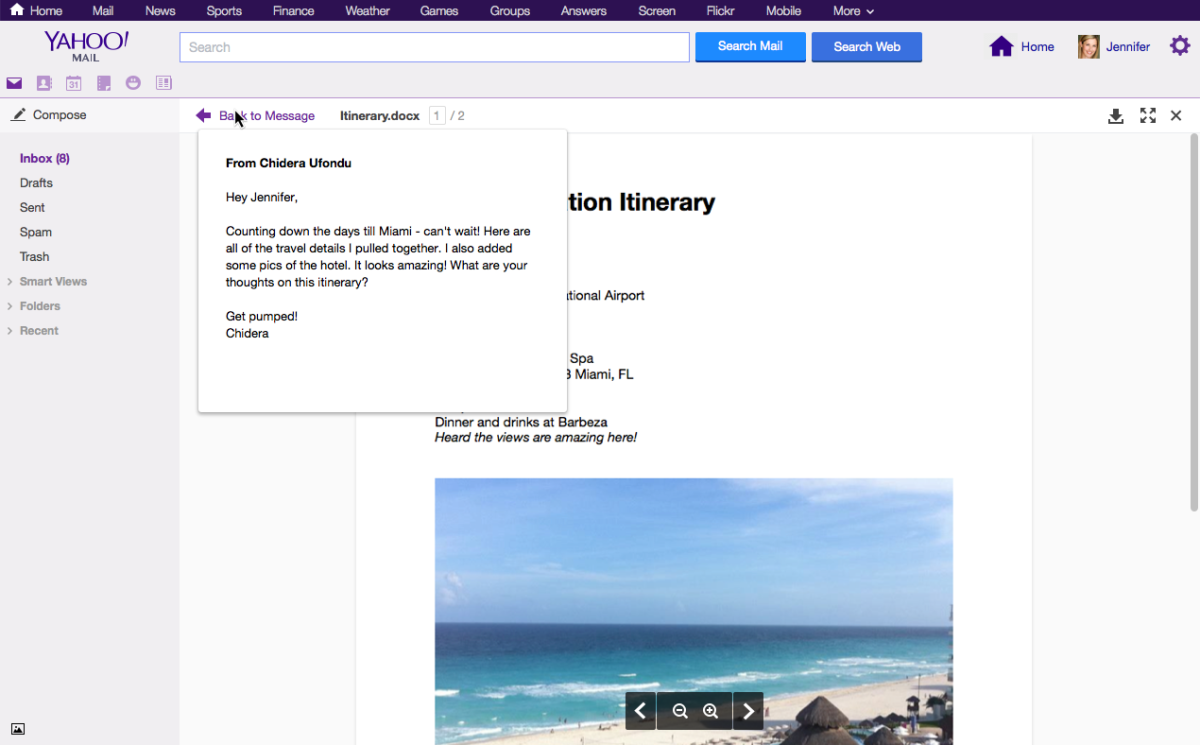
Task: Open the Sent folder
Action: 32,208
